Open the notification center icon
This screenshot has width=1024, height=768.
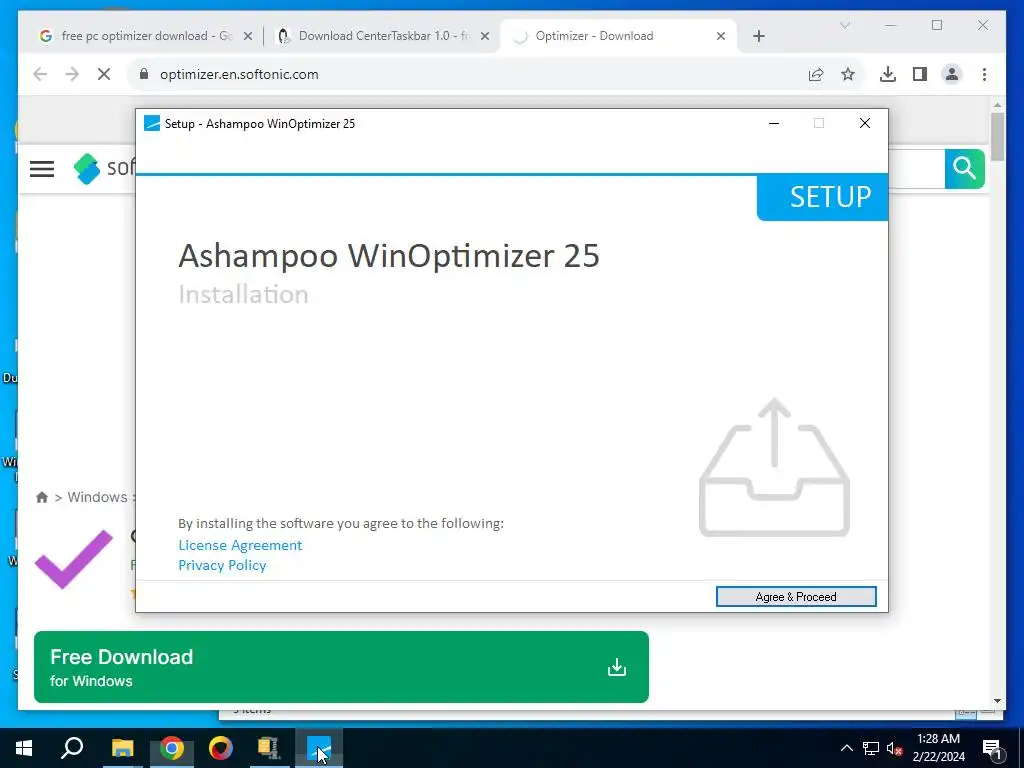pyautogui.click(x=992, y=749)
